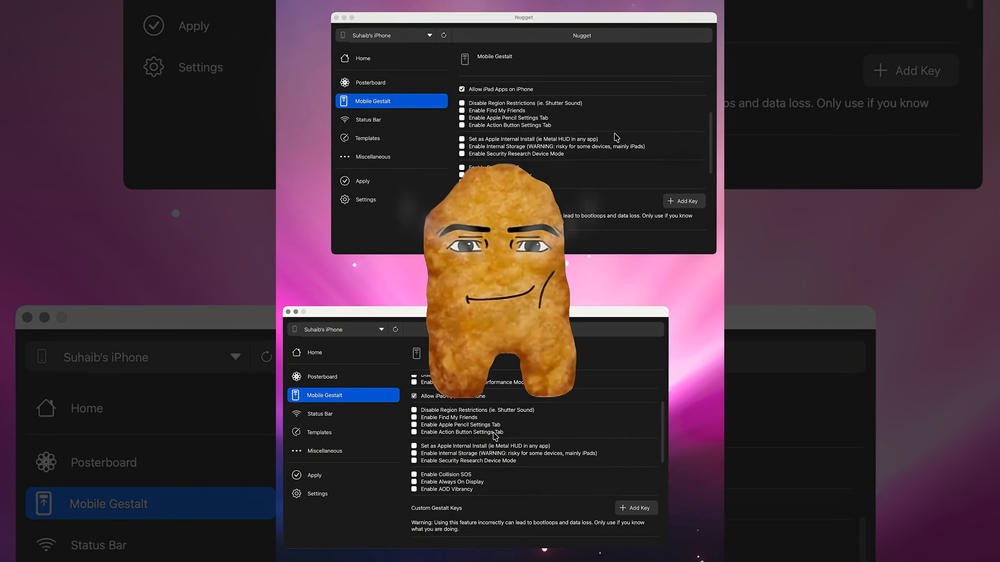The image size is (1000, 562).
Task: Click options list scrollbar in bottom window
Action: (x=663, y=432)
